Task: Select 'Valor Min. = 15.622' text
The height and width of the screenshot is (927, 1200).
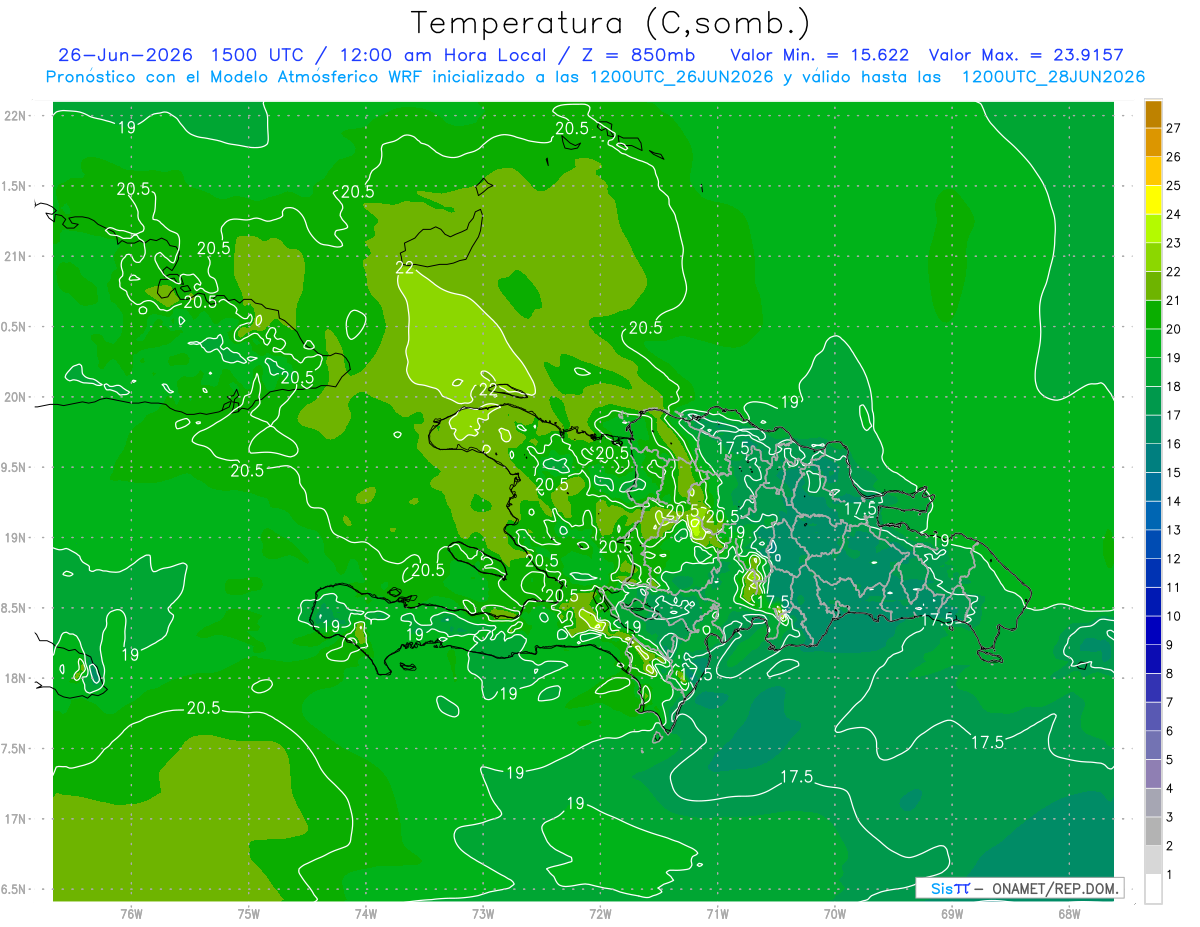Action: 820,55
